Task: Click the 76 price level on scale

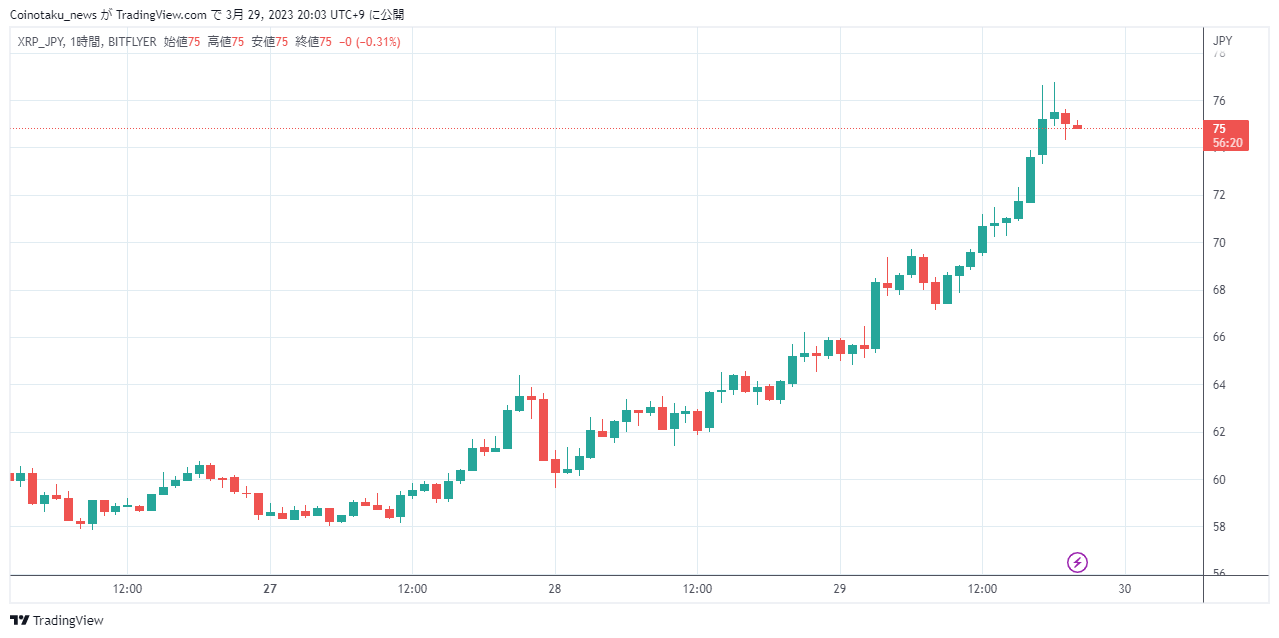Action: (1219, 101)
